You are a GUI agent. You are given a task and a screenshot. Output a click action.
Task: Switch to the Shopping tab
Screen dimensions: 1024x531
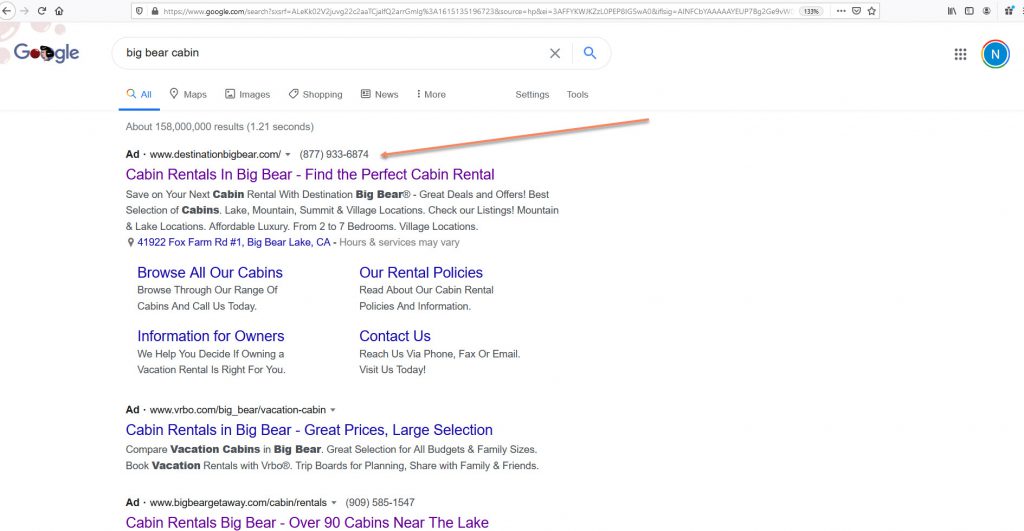[x=315, y=94]
